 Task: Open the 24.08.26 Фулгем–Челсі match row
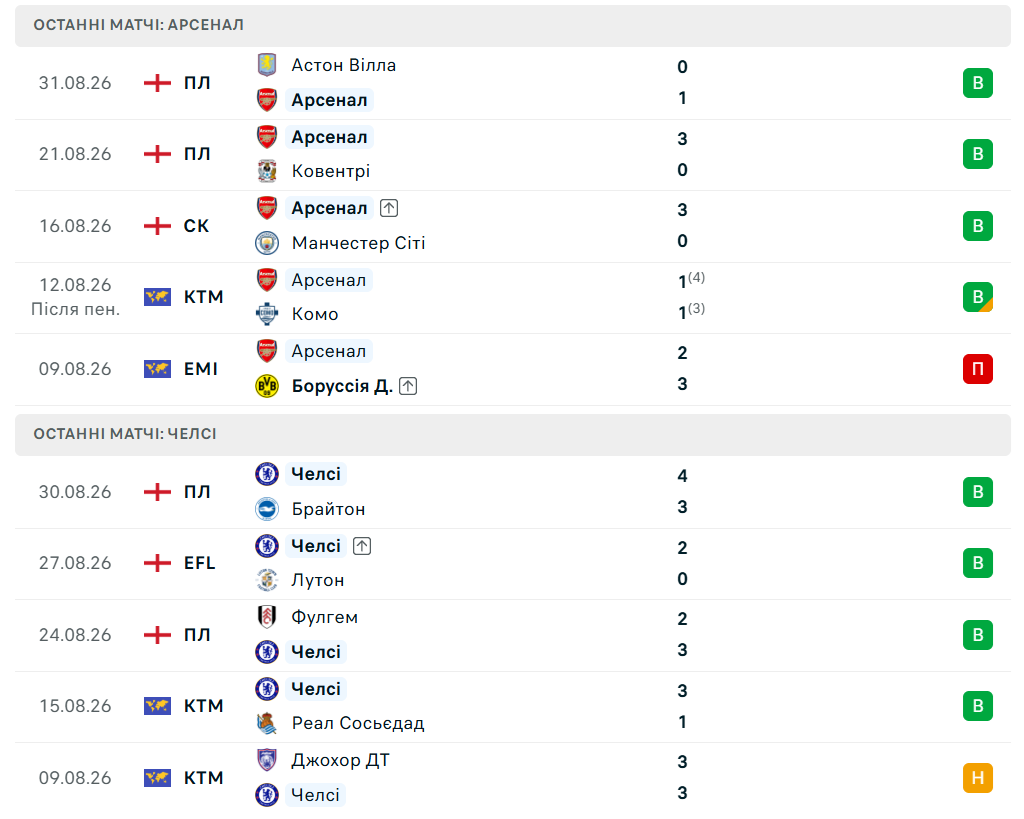coord(513,635)
